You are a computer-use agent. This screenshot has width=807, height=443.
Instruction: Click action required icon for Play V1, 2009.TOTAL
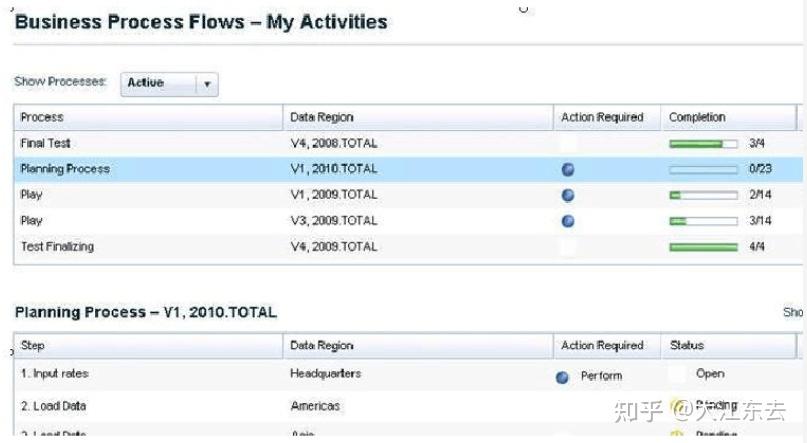568,195
